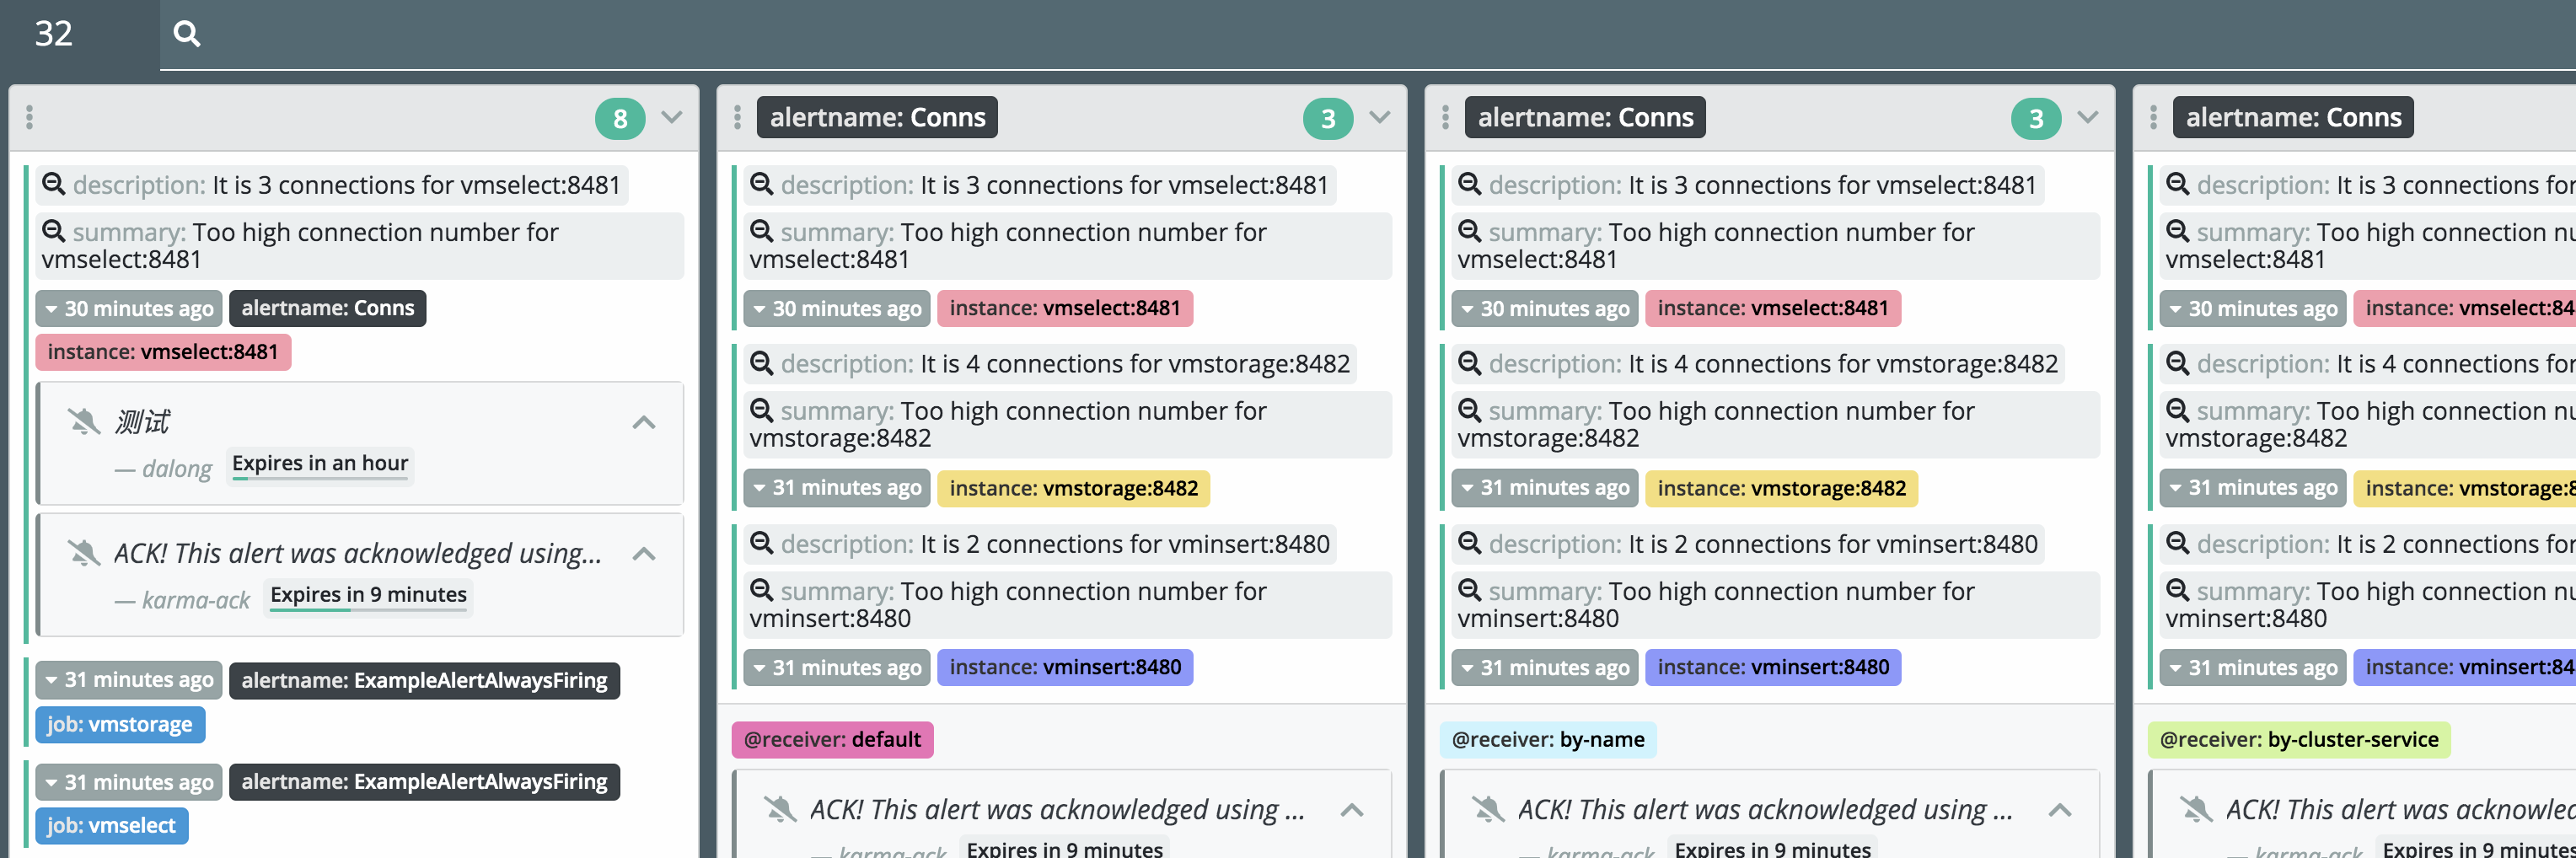Open vmstorage 31 minutes ago dropdown in default receiver group
Image resolution: width=2576 pixels, height=858 pixels.
click(837, 488)
